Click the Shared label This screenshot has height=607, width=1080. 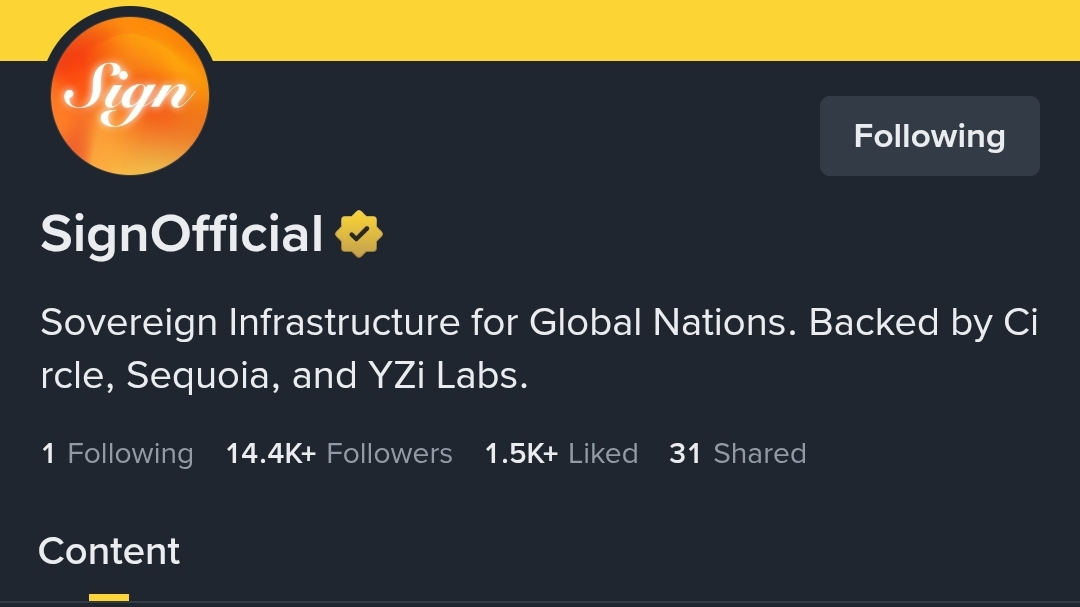[x=759, y=454]
